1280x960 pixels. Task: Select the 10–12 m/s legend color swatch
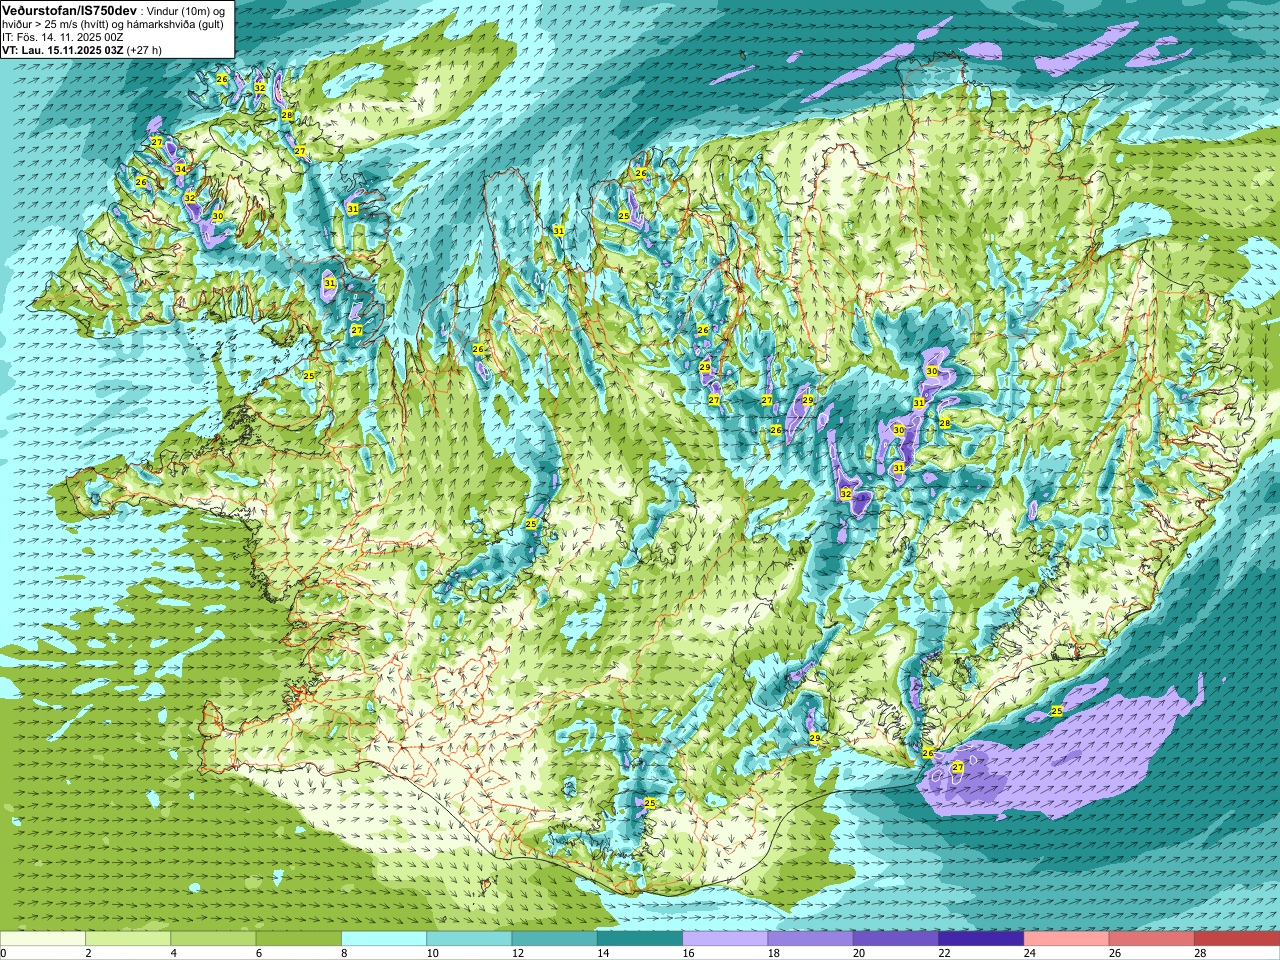469,939
